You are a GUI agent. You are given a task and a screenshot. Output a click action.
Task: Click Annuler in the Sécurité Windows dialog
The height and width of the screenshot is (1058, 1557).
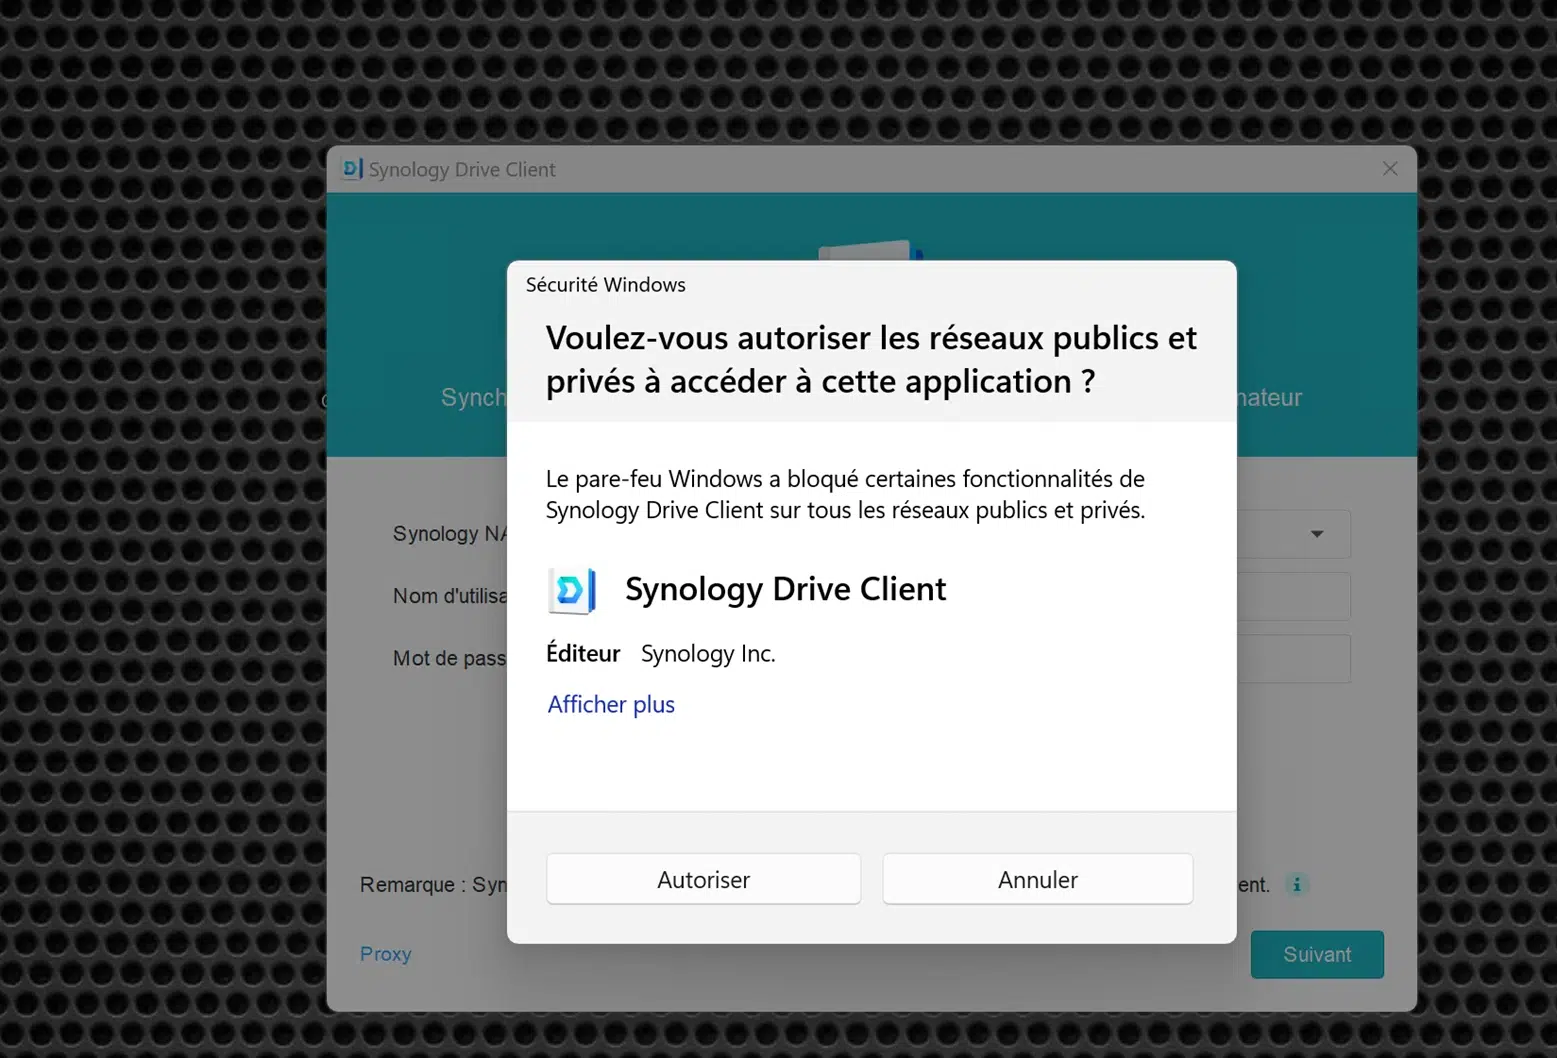[1037, 879]
